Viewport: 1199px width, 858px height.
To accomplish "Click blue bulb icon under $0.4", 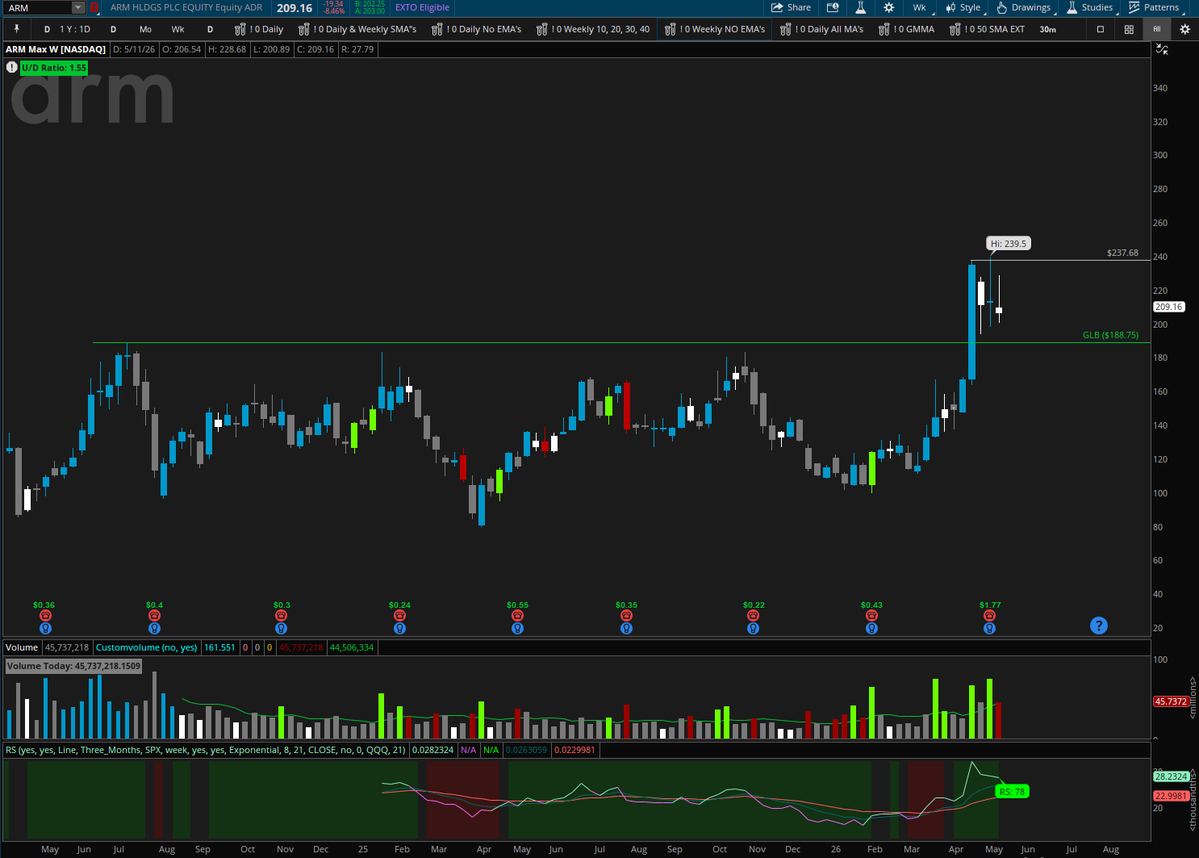I will (x=154, y=629).
